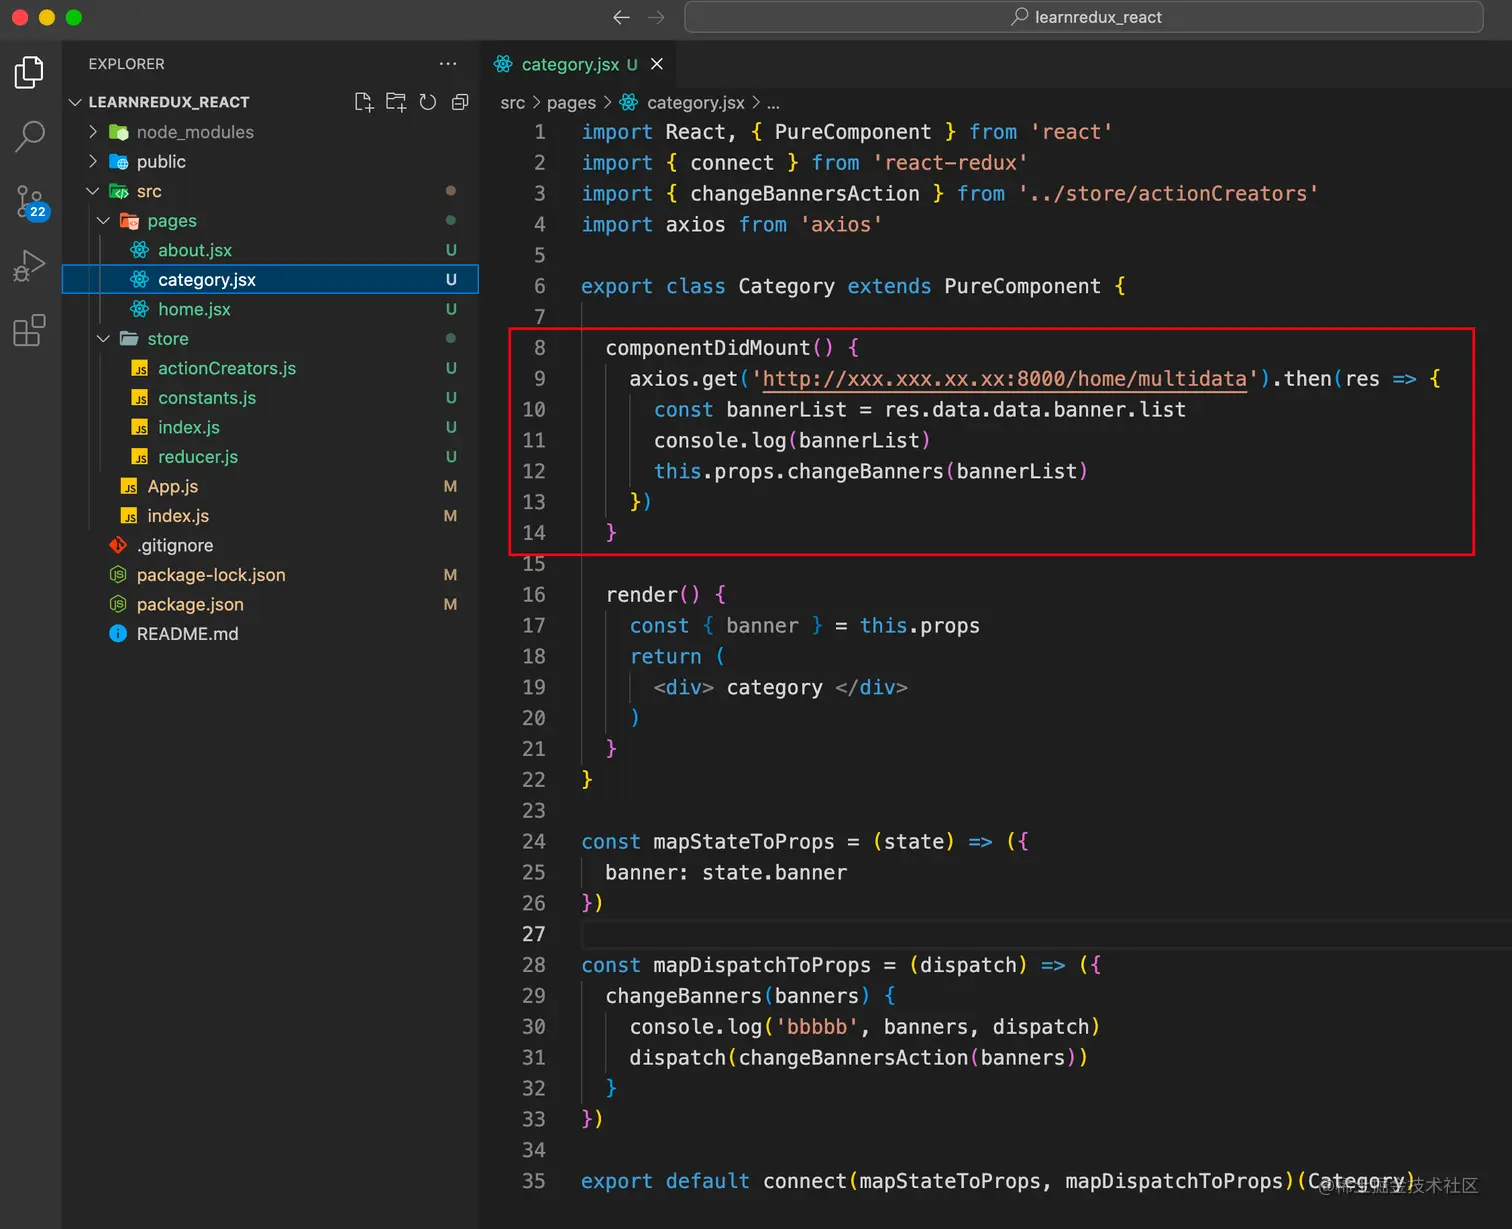Open reducer.js in the file tree

click(197, 457)
